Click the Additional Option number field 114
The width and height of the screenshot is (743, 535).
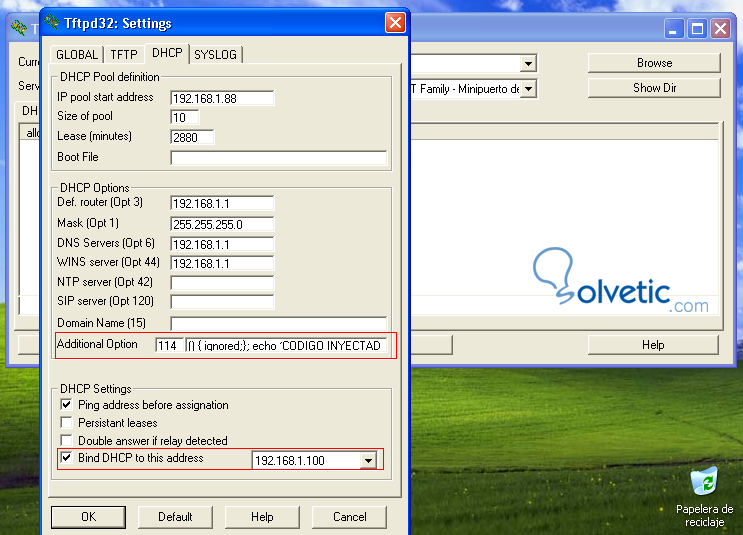click(x=169, y=345)
